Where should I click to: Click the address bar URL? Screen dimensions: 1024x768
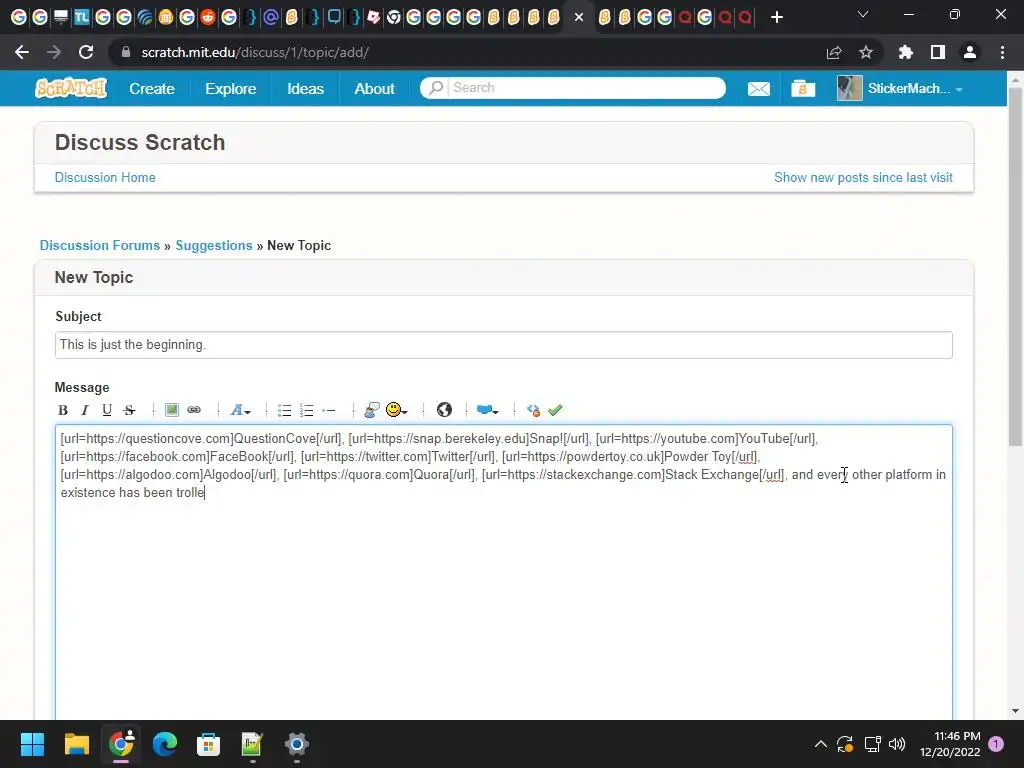[255, 52]
